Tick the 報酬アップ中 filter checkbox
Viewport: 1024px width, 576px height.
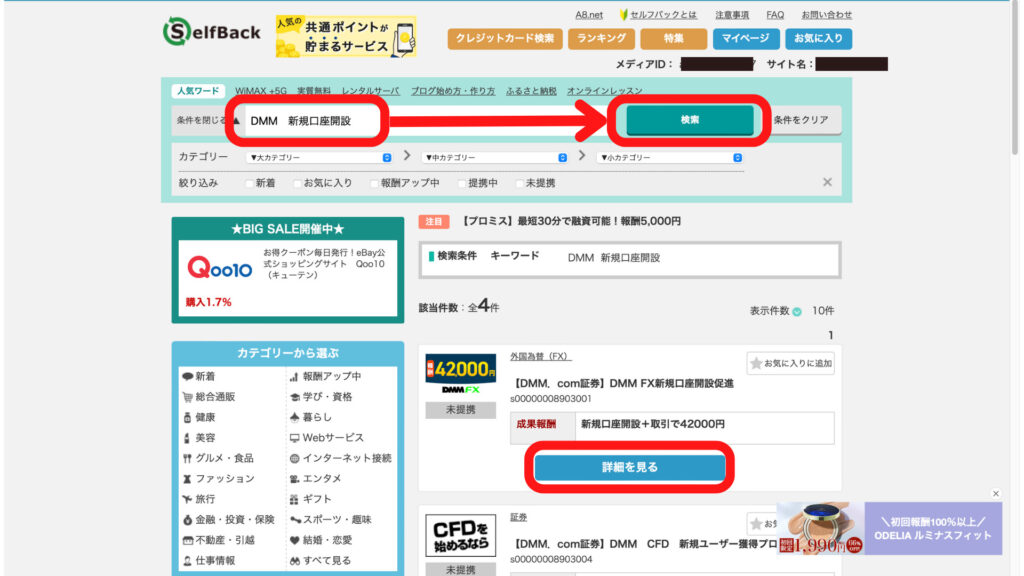(374, 184)
